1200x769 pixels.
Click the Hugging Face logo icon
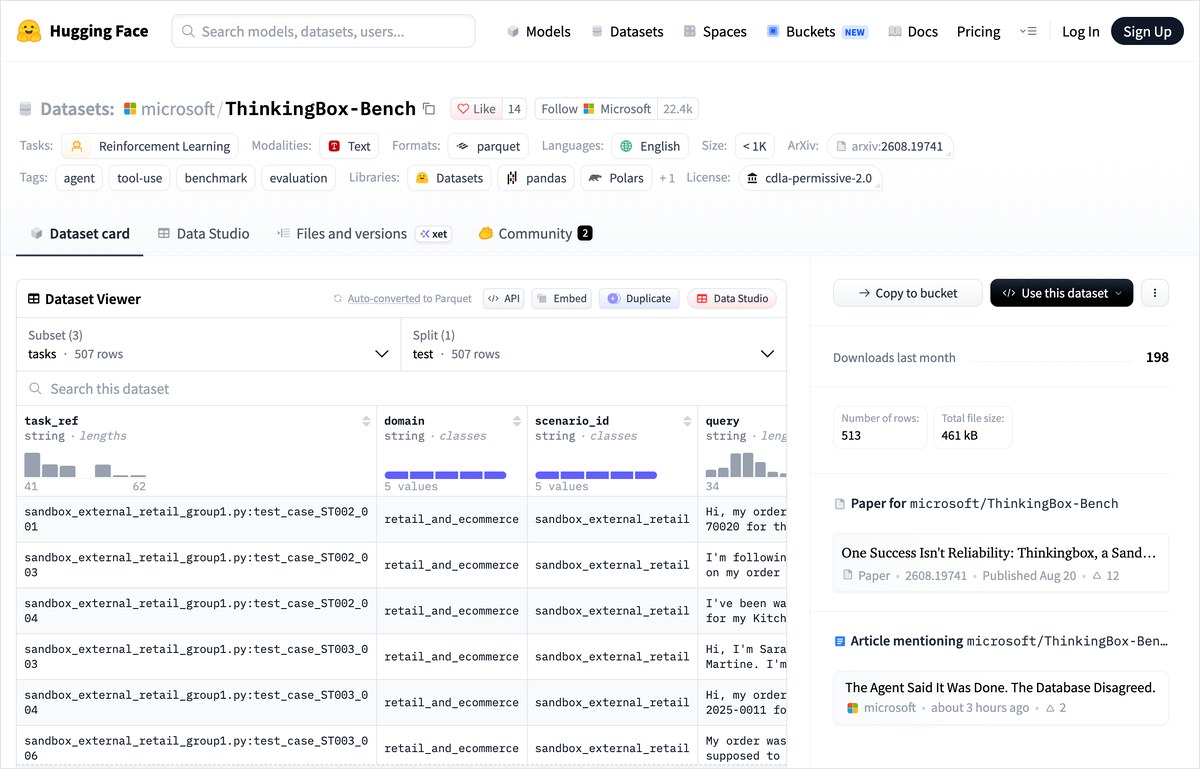28,31
